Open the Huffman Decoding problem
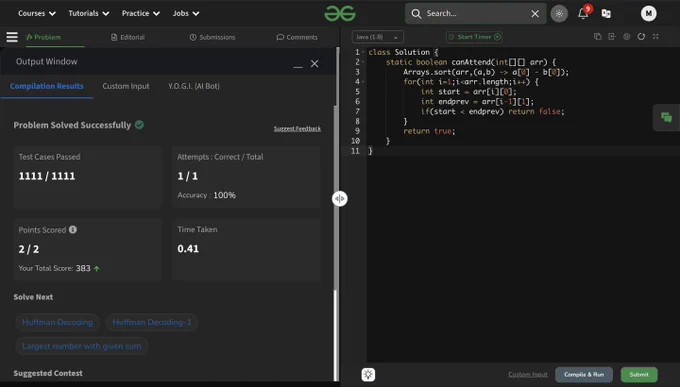Screen dimensions: 680x387 pos(57,322)
